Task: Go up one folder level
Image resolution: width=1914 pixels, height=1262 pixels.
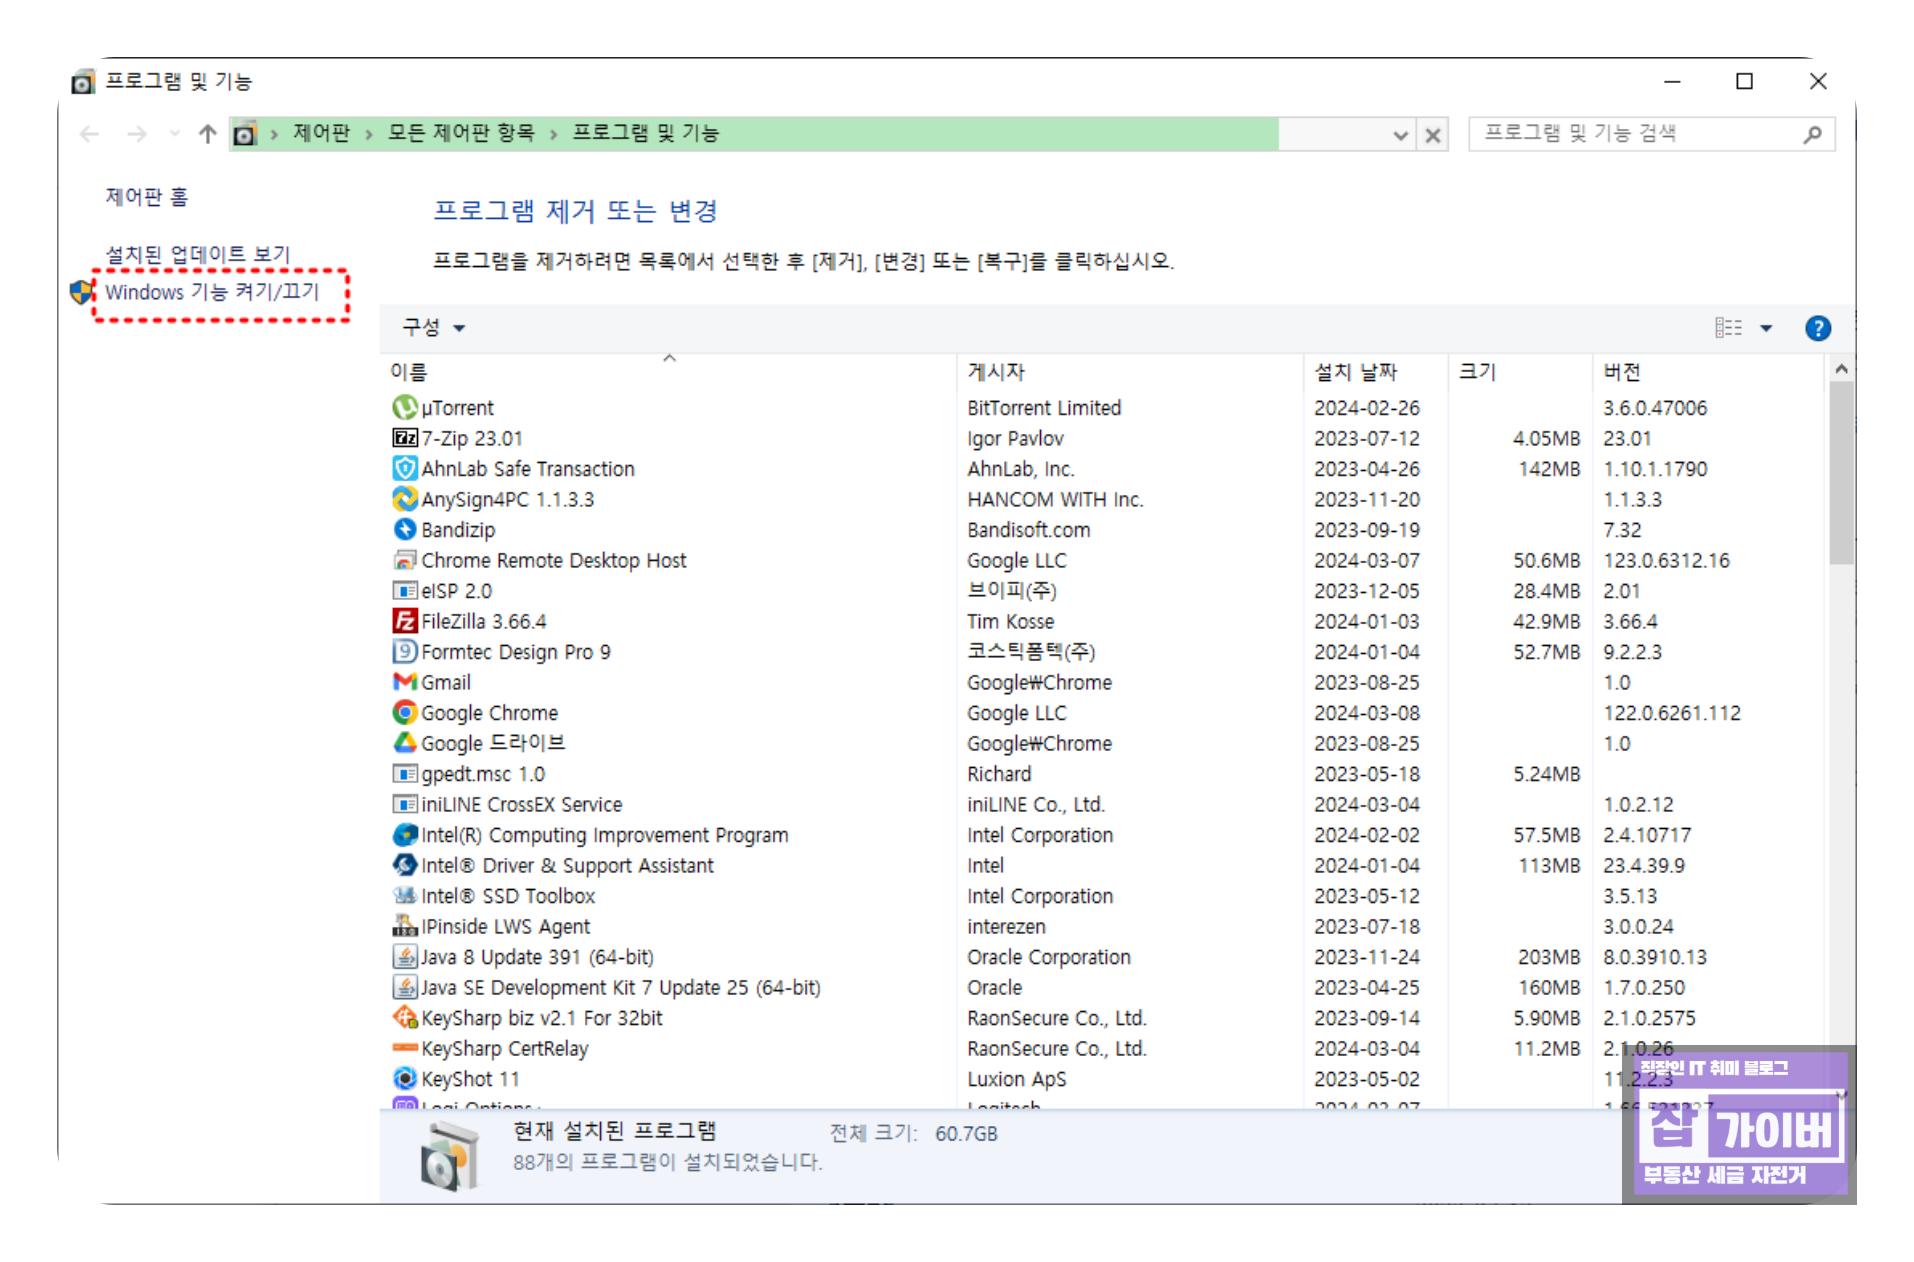Action: (x=207, y=134)
